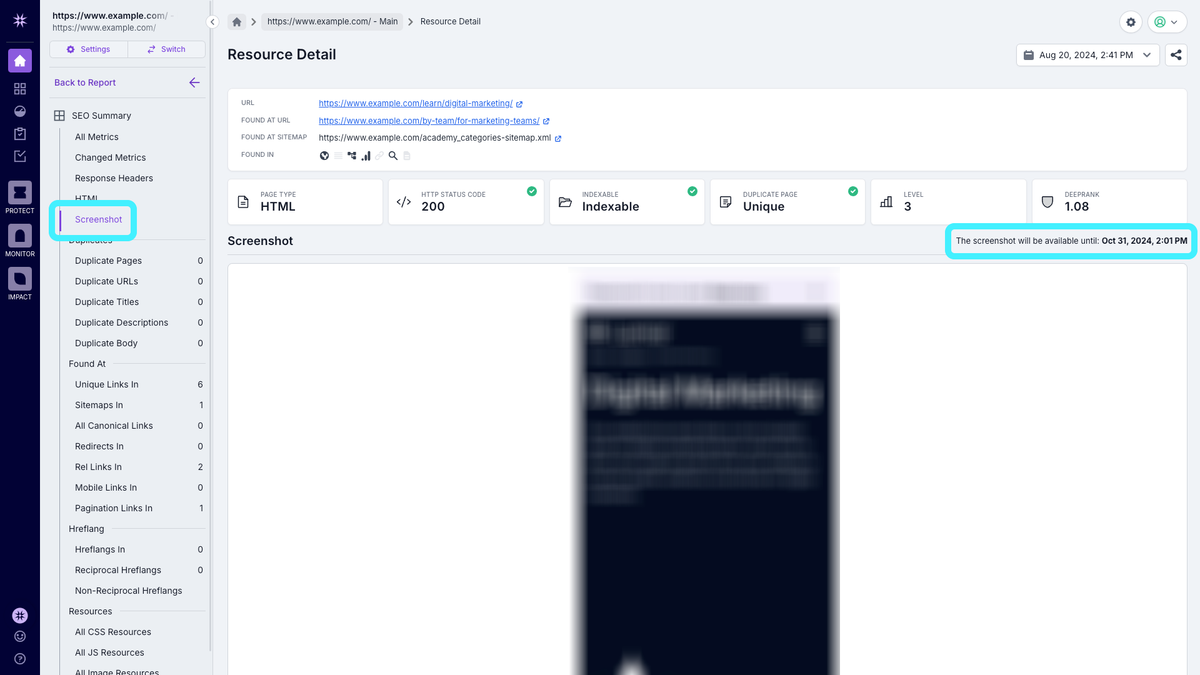Open the account avatar dropdown
The height and width of the screenshot is (675, 1200).
1165,22
